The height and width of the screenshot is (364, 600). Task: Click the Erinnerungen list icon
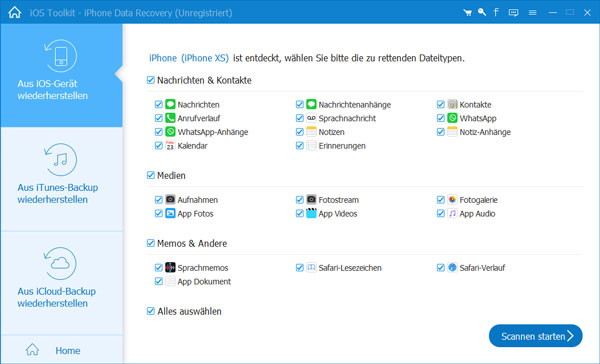311,145
